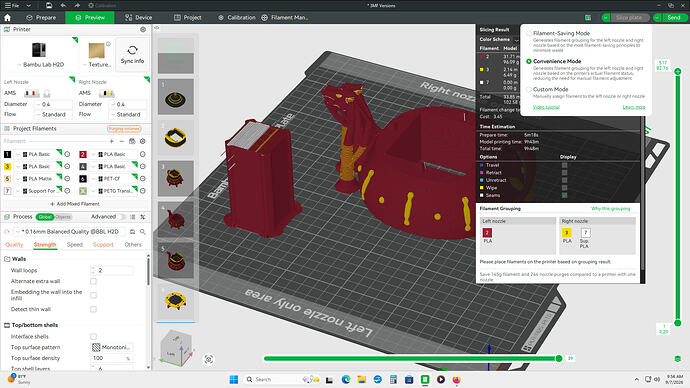Image resolution: width=690 pixels, height=388 pixels.
Task: Enable the Travel display checkbox
Action: pos(565,165)
